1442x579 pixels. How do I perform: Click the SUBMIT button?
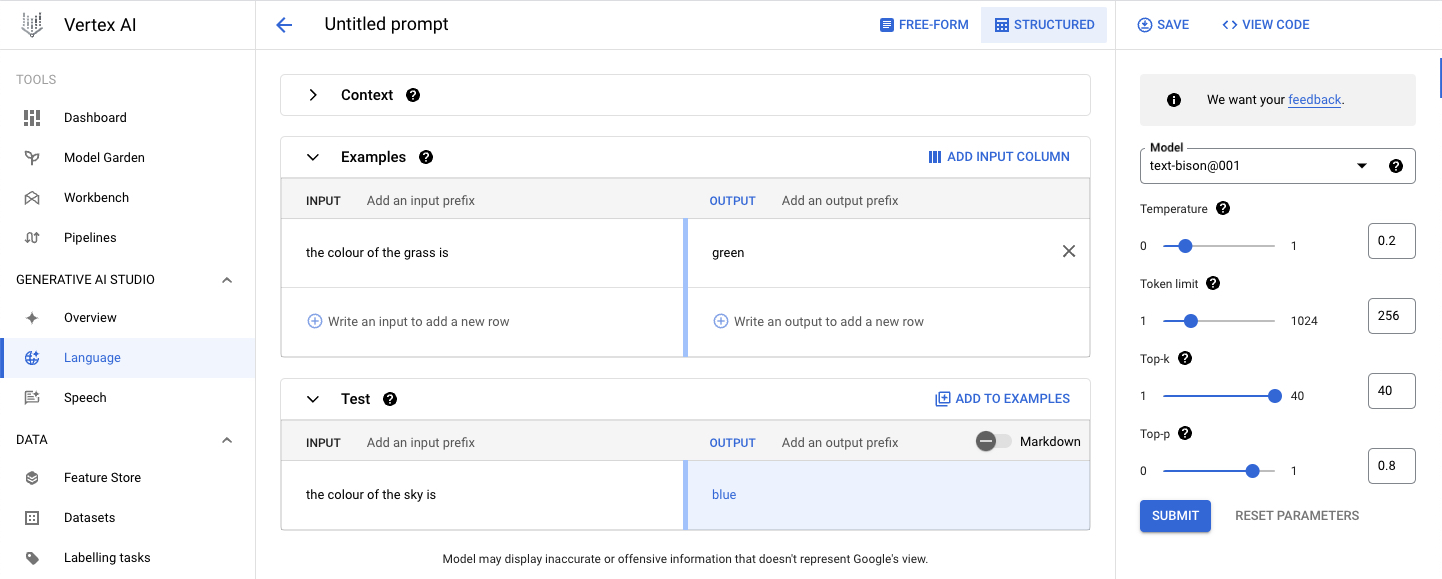click(x=1175, y=516)
